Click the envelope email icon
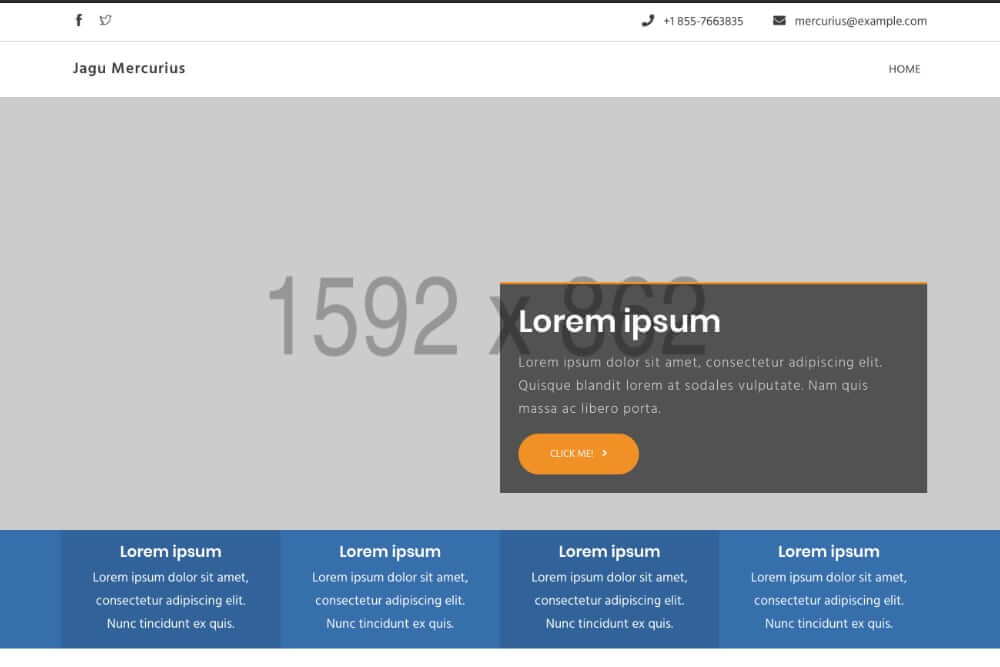The image size is (1000, 667). [x=779, y=21]
